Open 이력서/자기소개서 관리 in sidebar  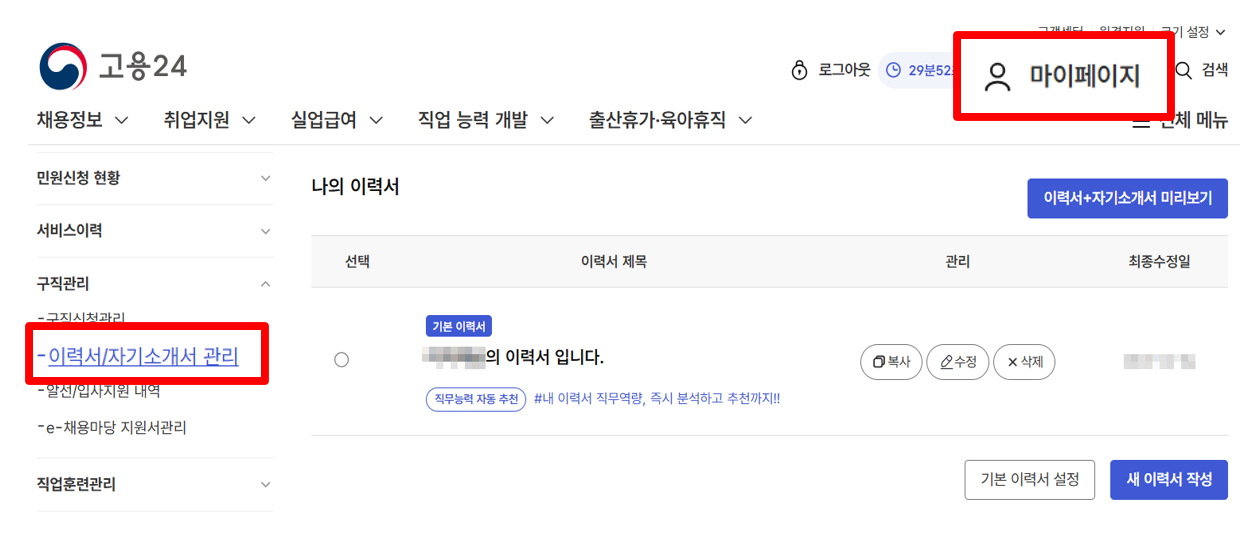tap(143, 356)
